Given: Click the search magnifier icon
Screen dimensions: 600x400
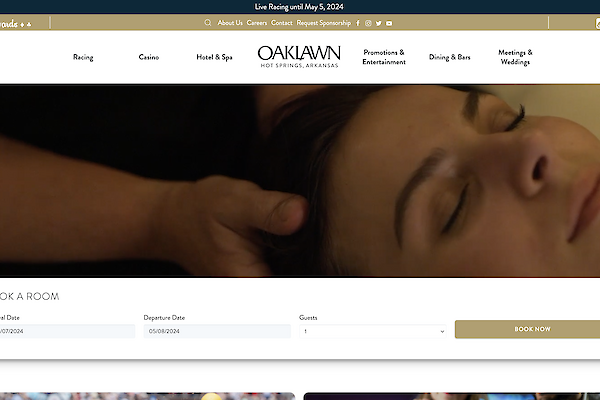Looking at the screenshot, I should (x=208, y=23).
